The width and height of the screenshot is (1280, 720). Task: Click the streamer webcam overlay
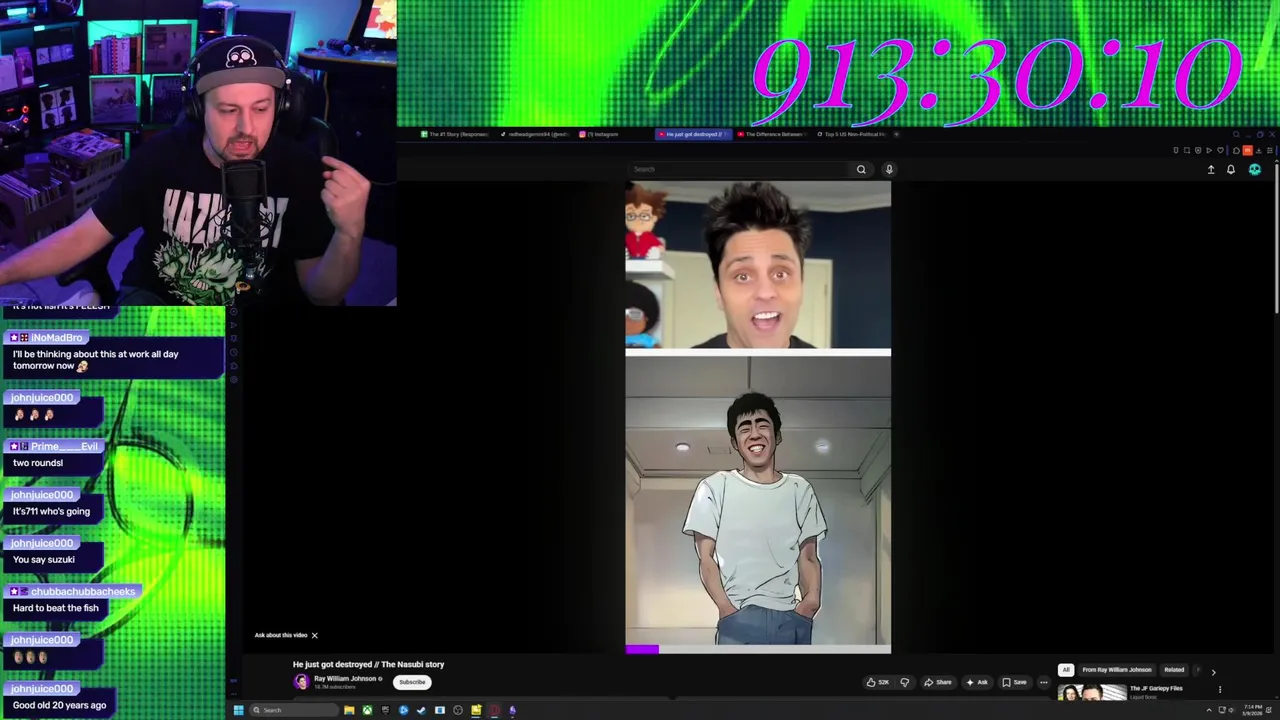click(x=198, y=152)
